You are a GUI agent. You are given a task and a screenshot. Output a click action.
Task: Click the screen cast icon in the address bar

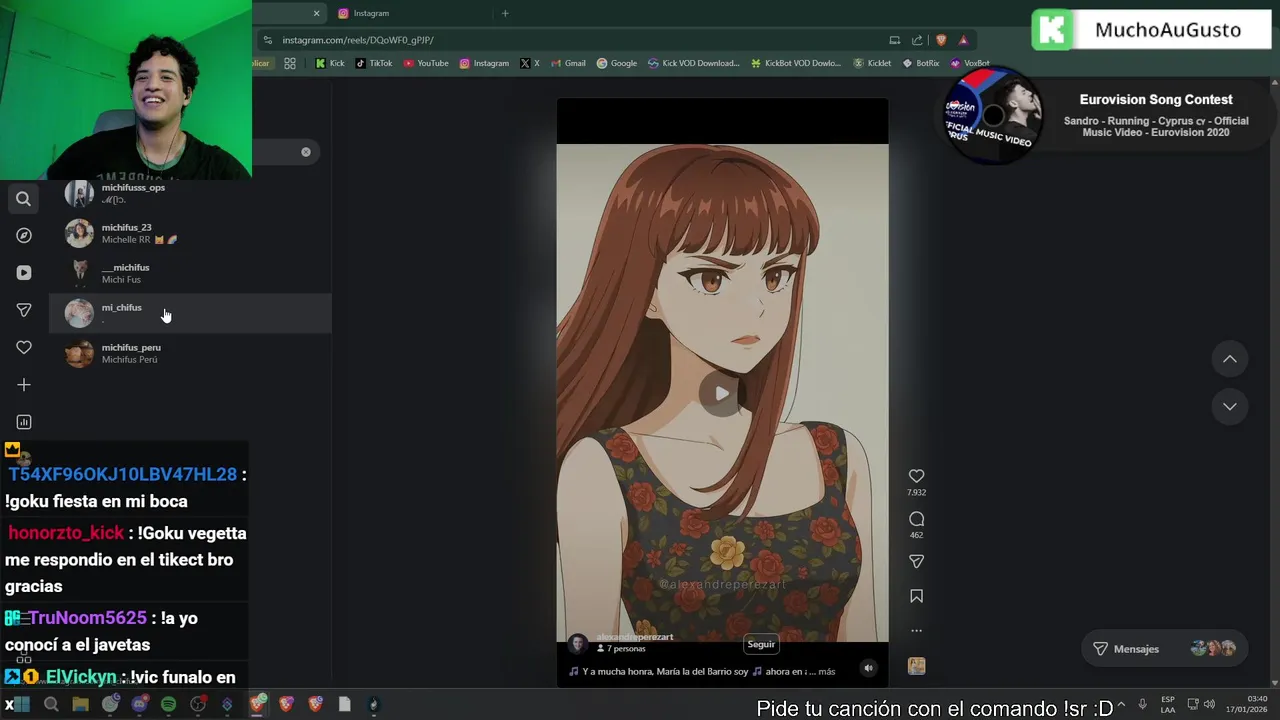[x=895, y=40]
